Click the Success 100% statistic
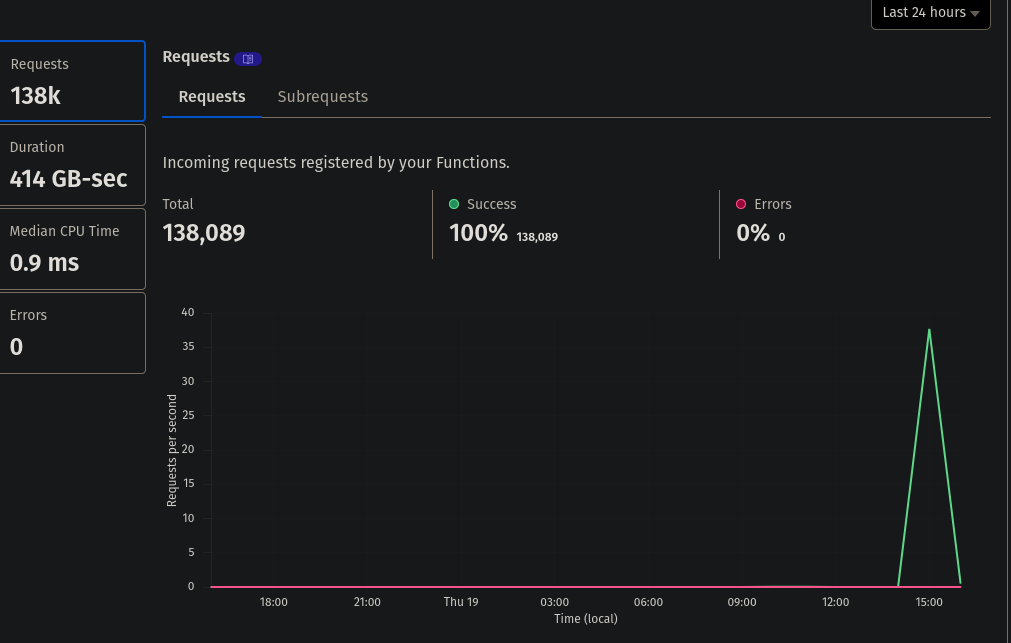The width and height of the screenshot is (1011, 643). [x=478, y=232]
